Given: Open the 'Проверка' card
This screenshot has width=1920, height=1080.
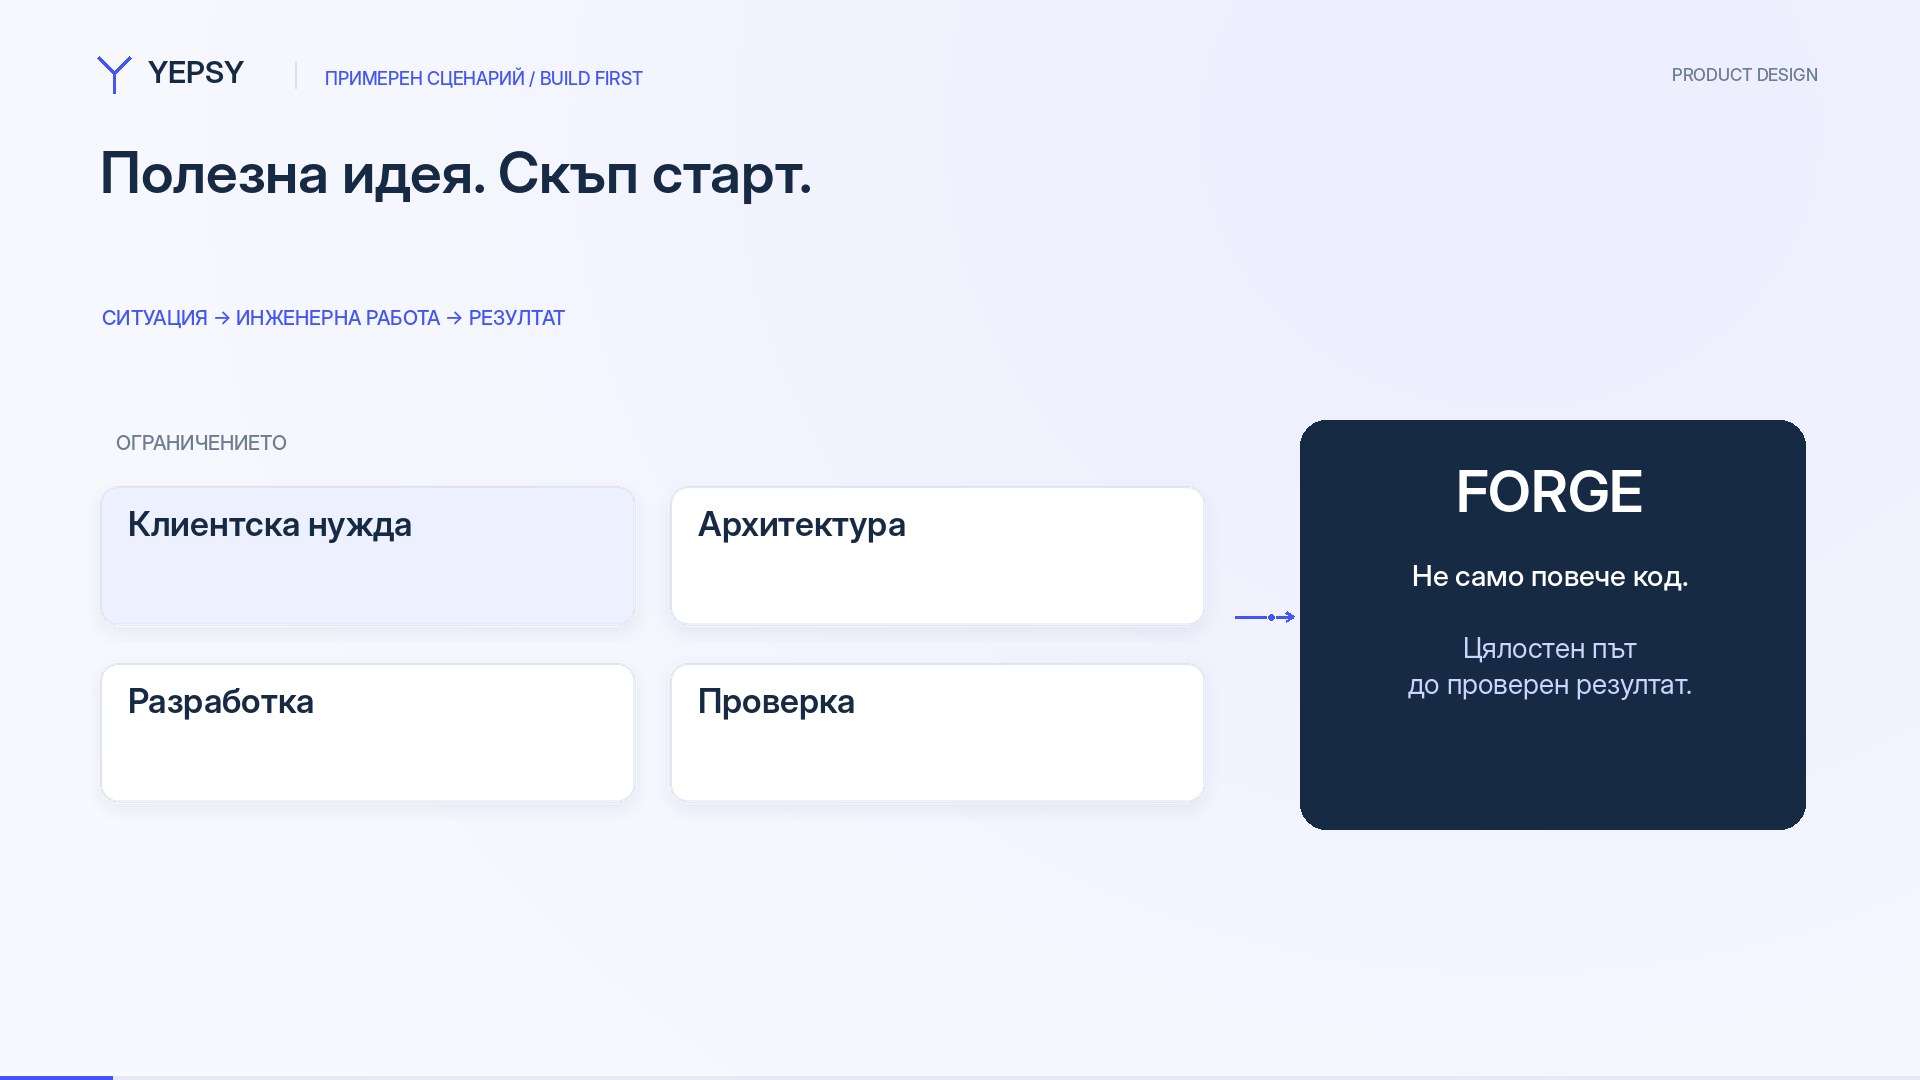Looking at the screenshot, I should coord(937,732).
